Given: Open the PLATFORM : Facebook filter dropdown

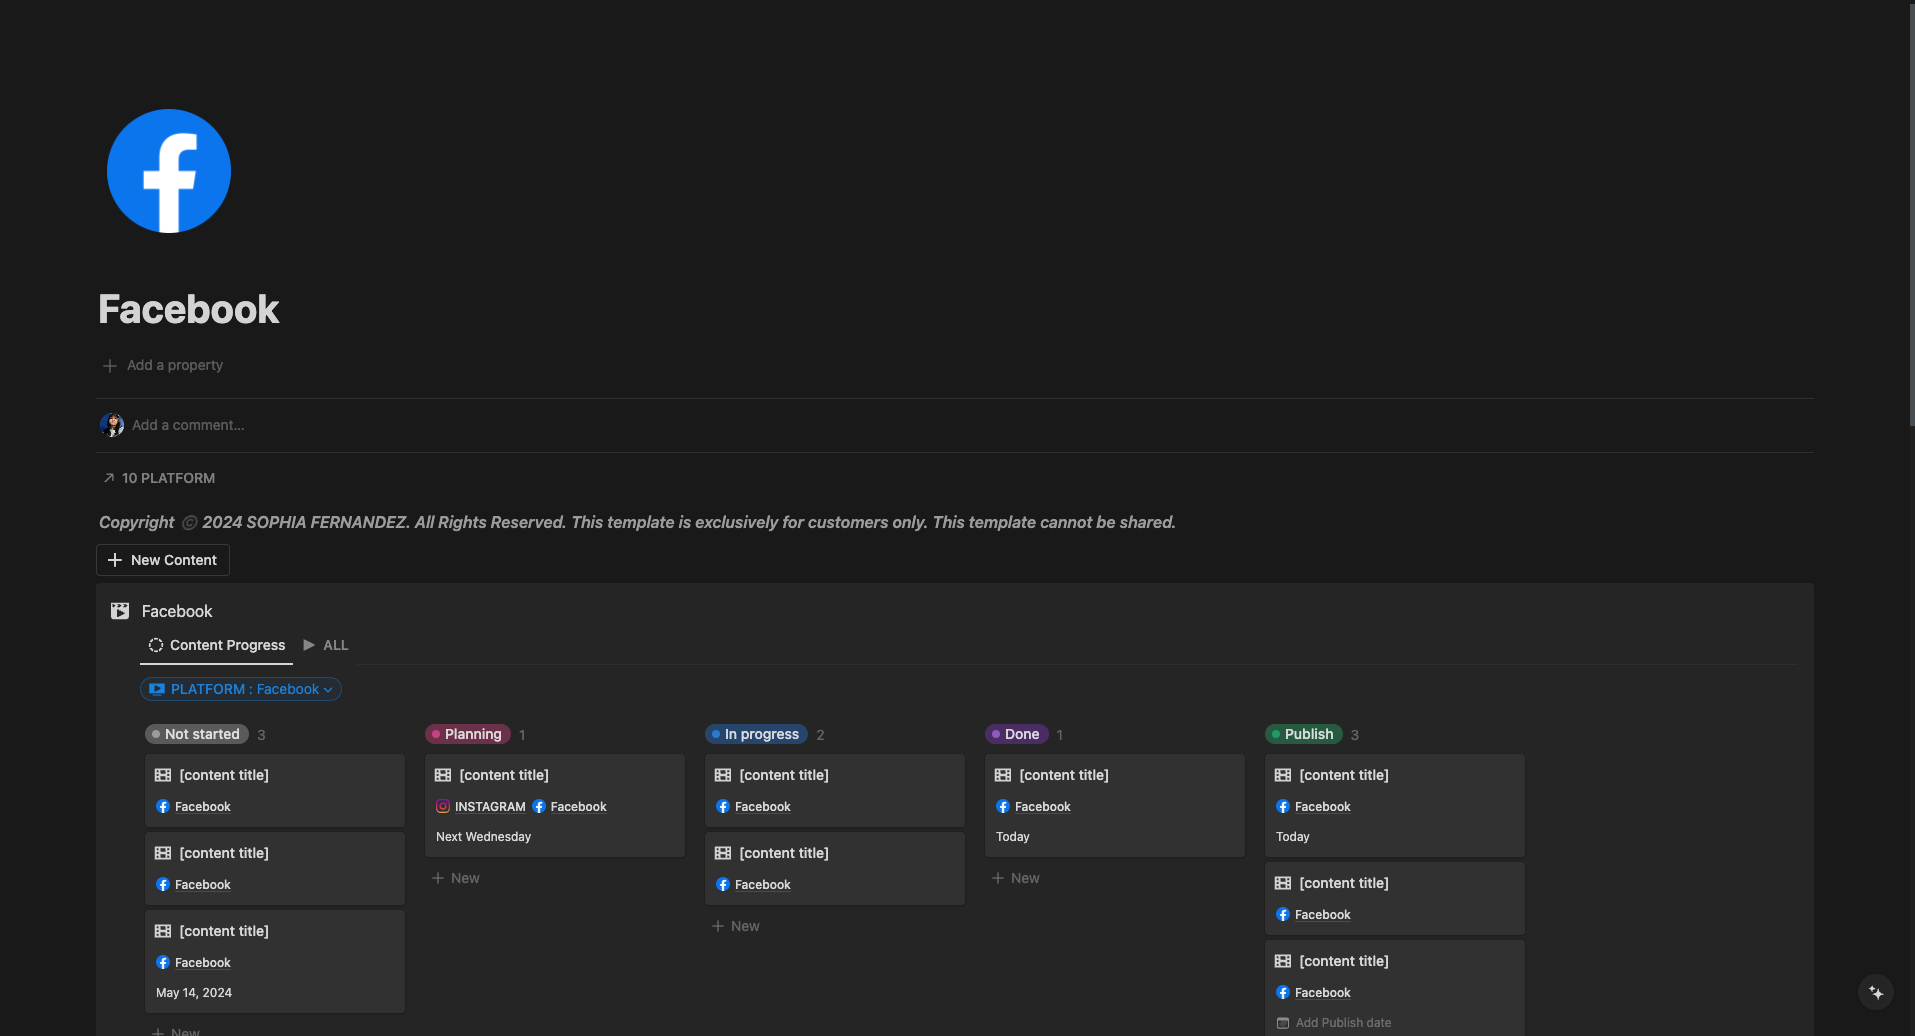Looking at the screenshot, I should coord(241,689).
